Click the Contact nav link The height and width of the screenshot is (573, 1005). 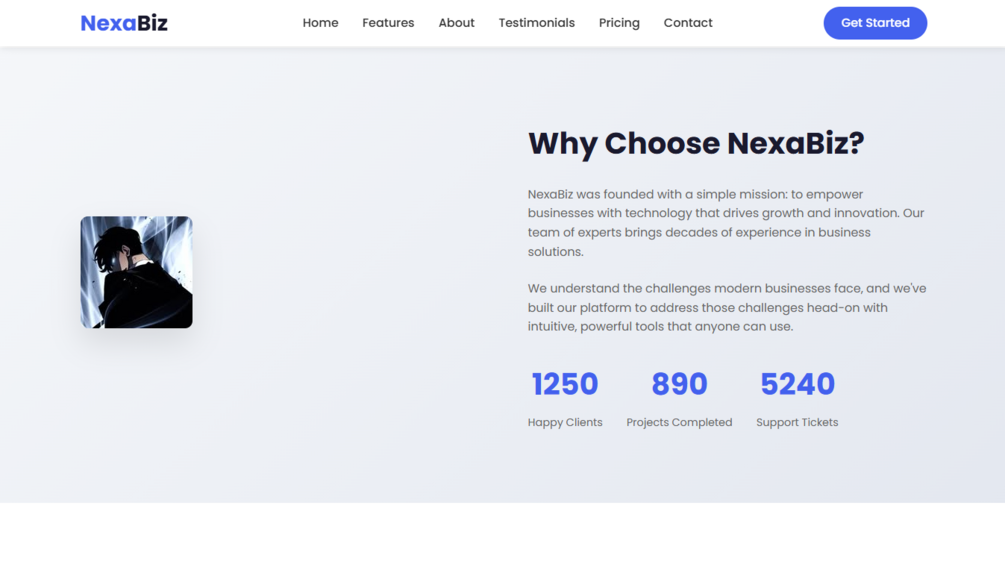[x=688, y=23]
